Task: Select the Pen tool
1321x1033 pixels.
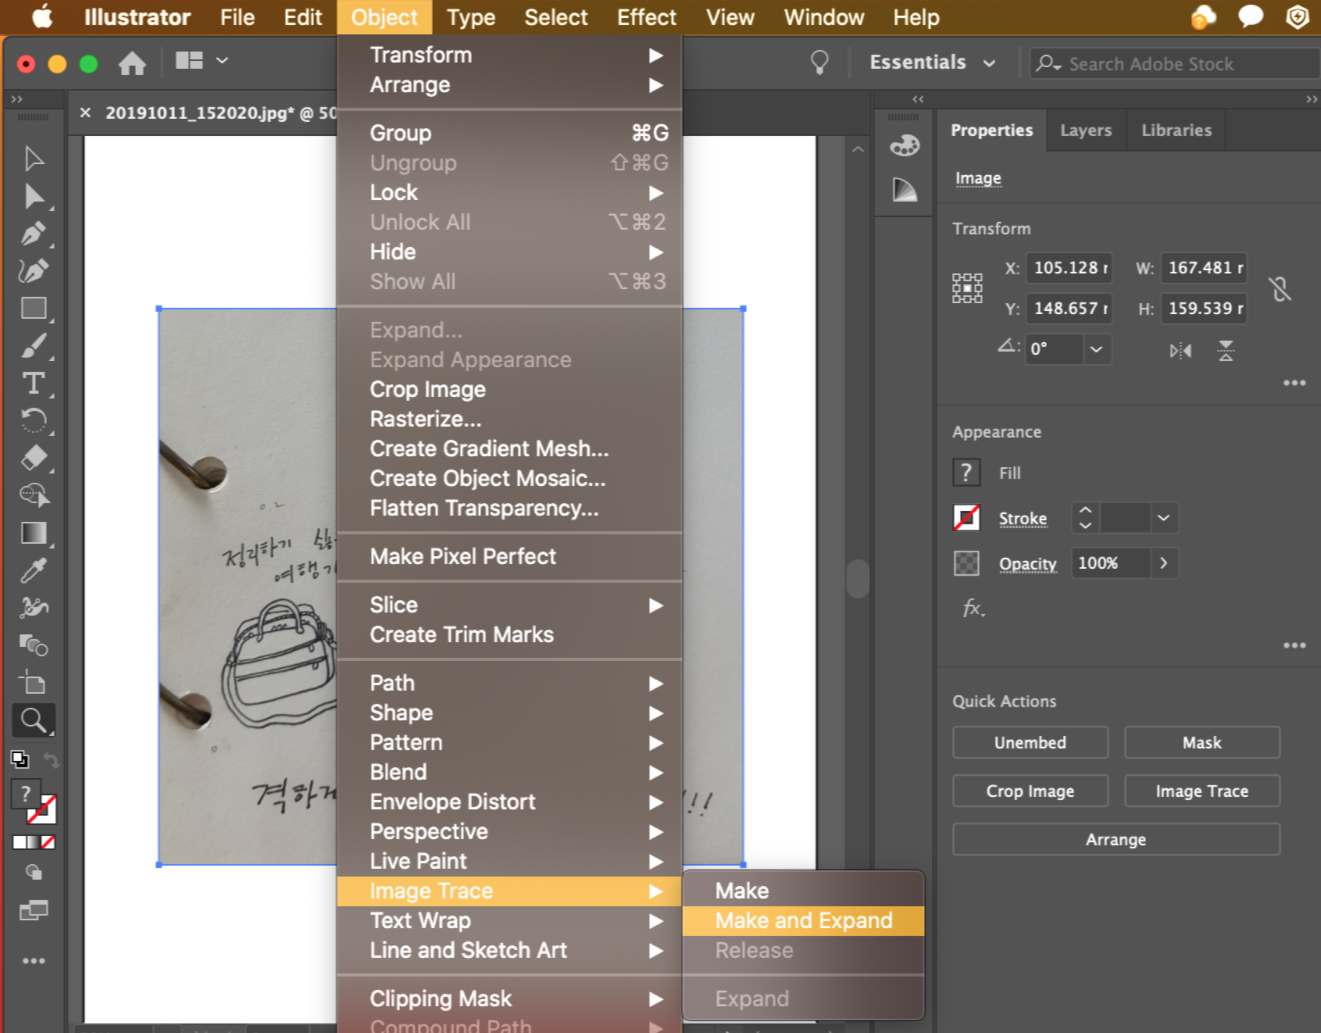Action: tap(33, 234)
